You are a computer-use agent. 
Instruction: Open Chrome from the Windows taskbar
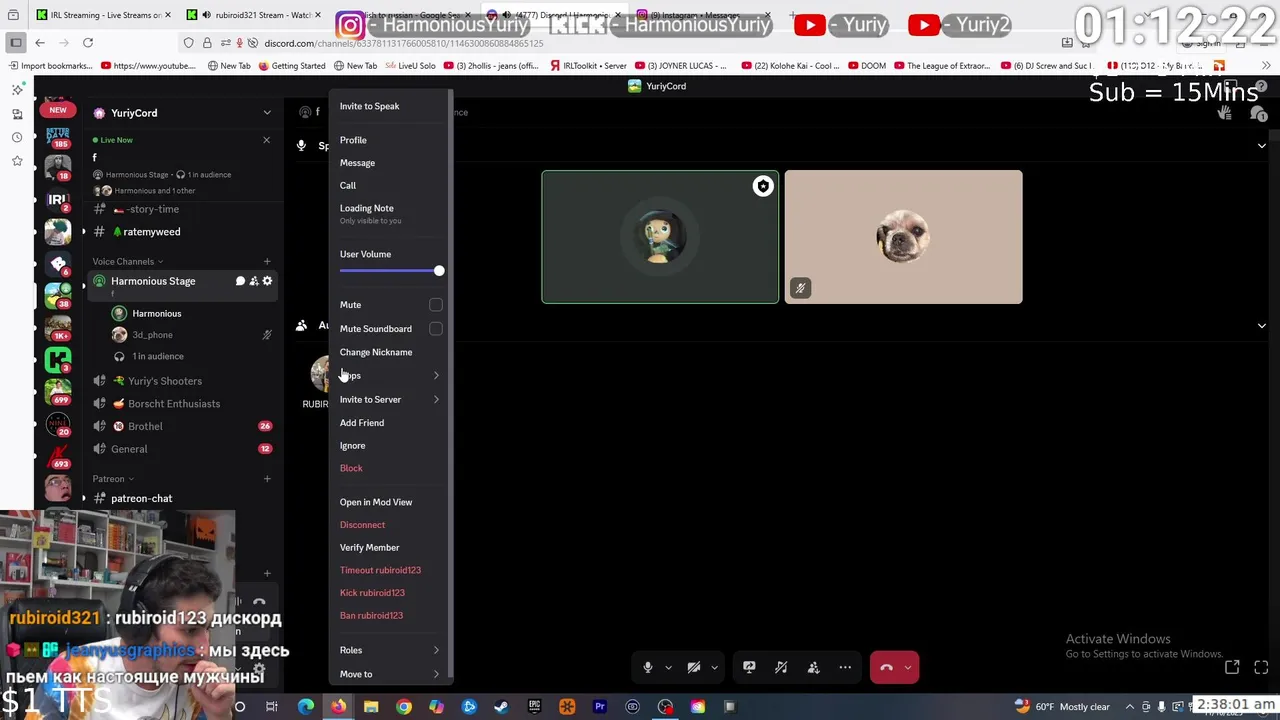404,707
